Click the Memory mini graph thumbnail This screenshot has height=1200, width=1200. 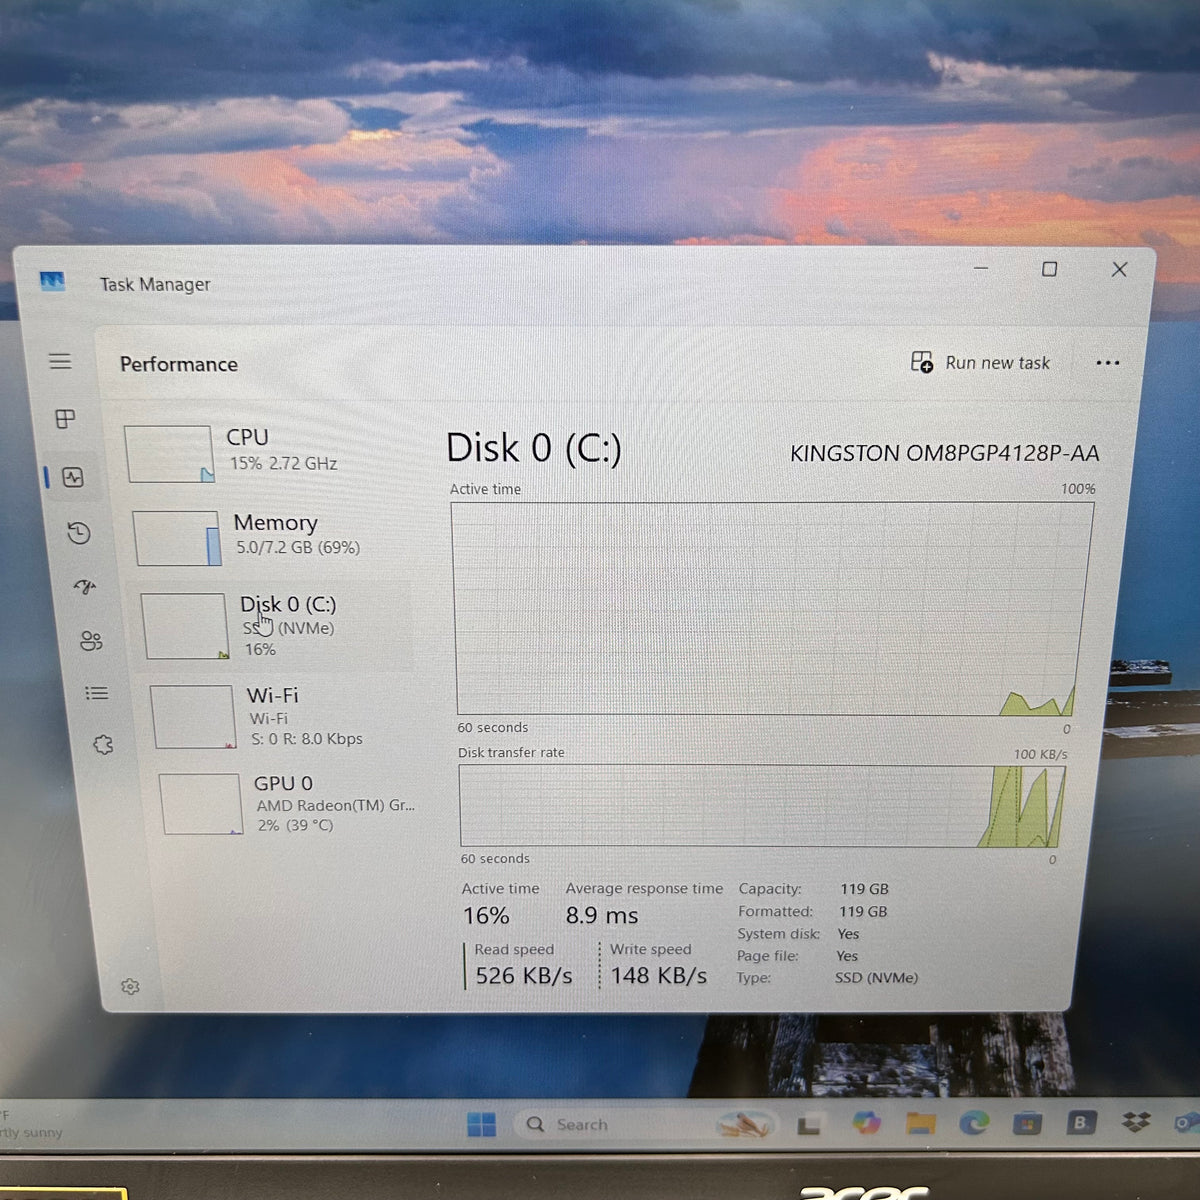177,538
